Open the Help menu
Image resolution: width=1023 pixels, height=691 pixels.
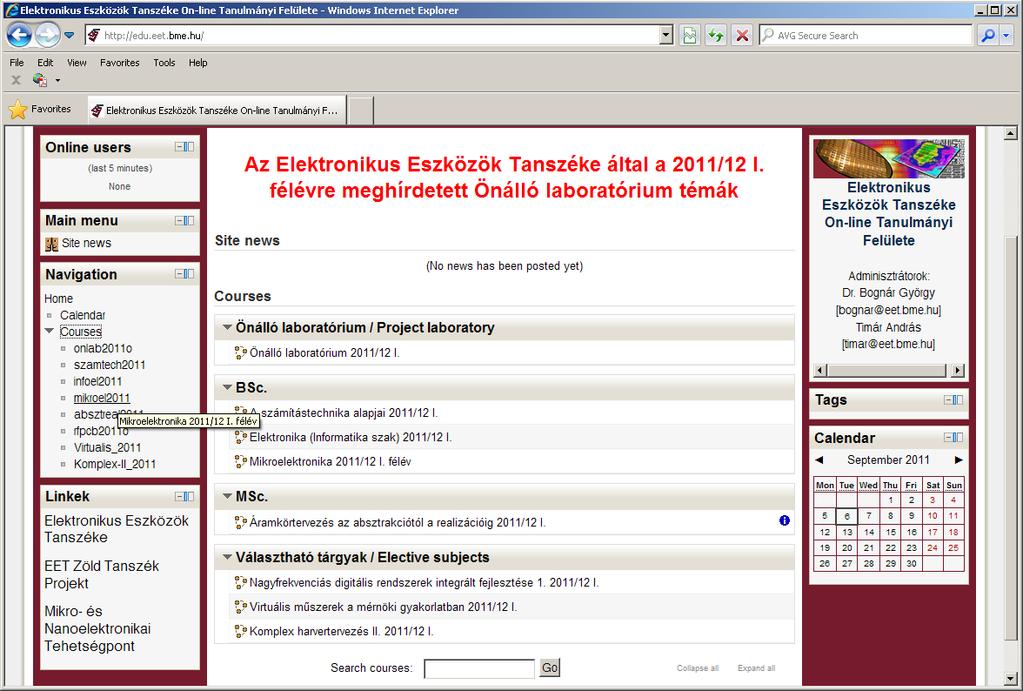tap(198, 63)
